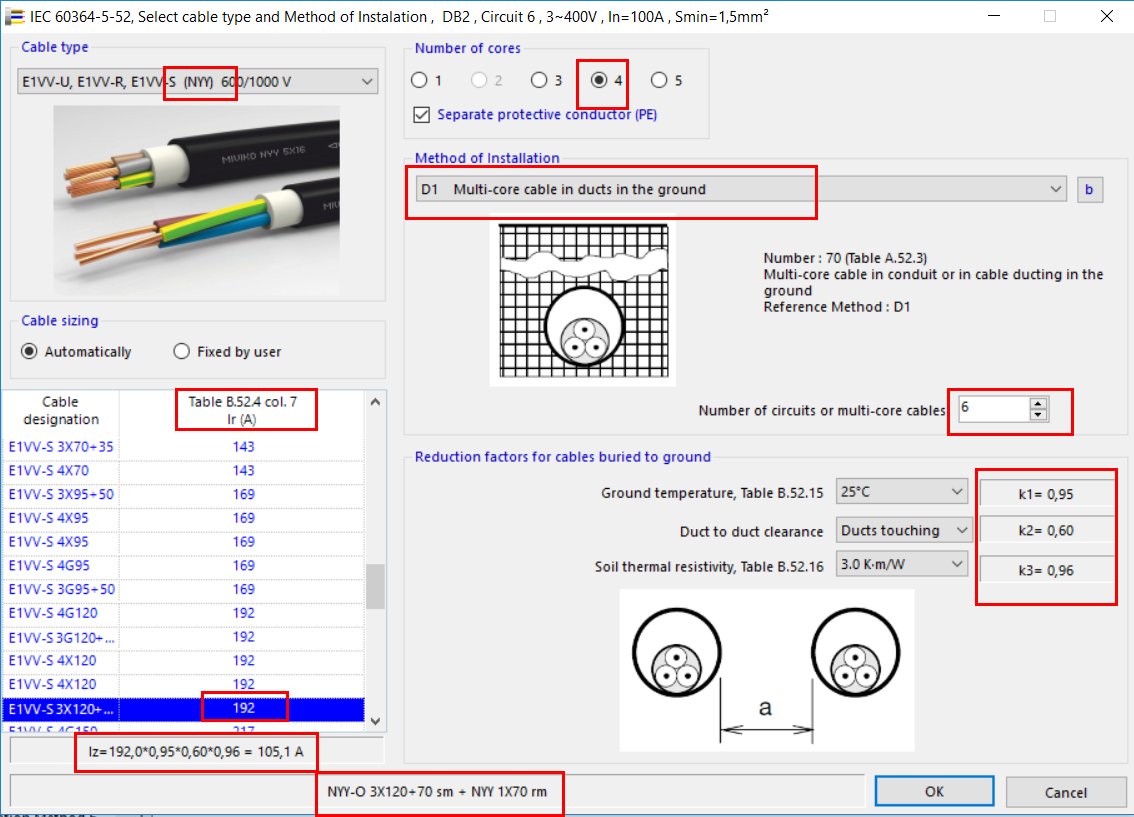Open the E1VV cable type dropdown
Image resolution: width=1134 pixels, height=817 pixels.
click(368, 81)
